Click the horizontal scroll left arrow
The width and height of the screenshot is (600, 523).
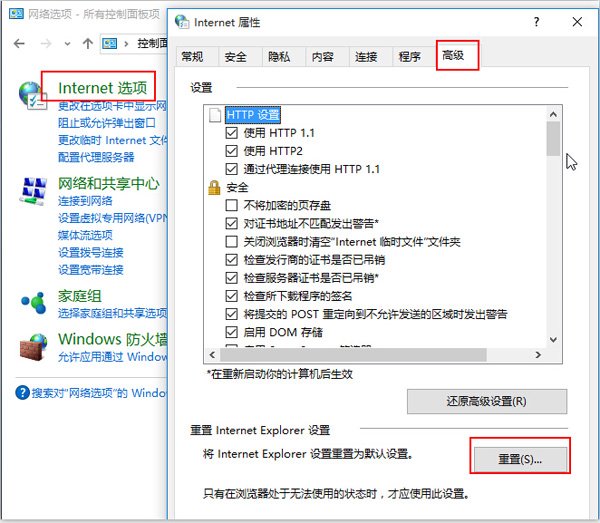click(212, 355)
